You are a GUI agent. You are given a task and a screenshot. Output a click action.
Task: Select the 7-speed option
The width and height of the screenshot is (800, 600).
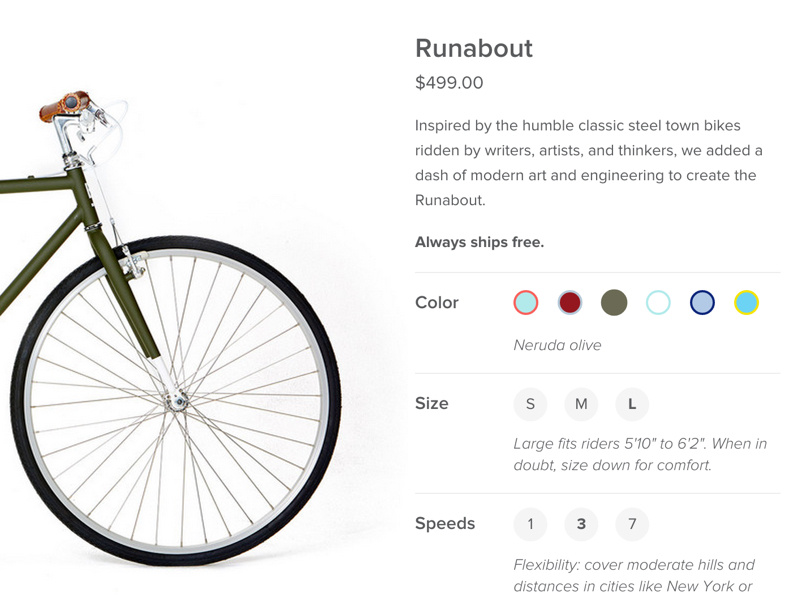[x=632, y=524]
